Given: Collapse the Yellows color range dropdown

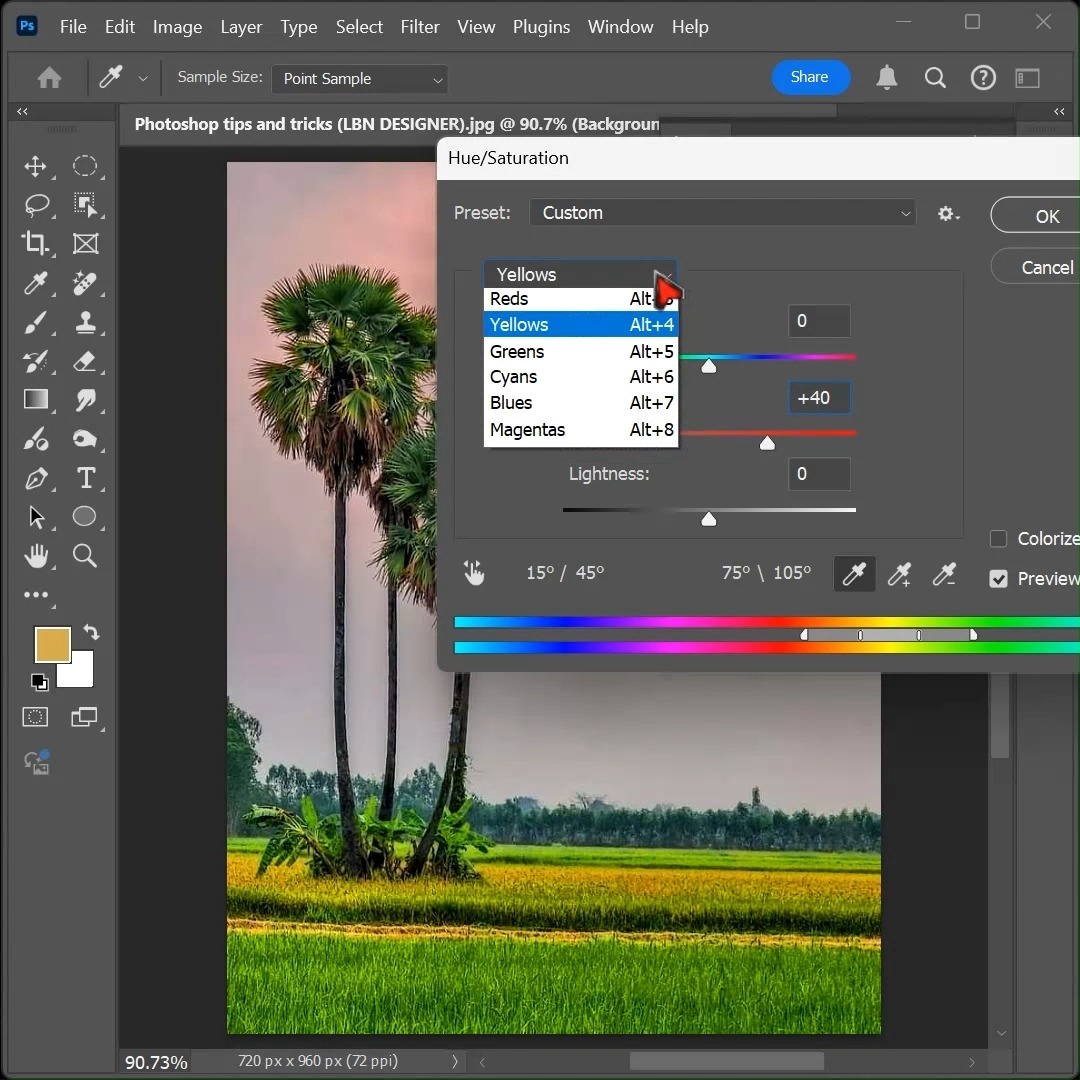Looking at the screenshot, I should [x=580, y=274].
